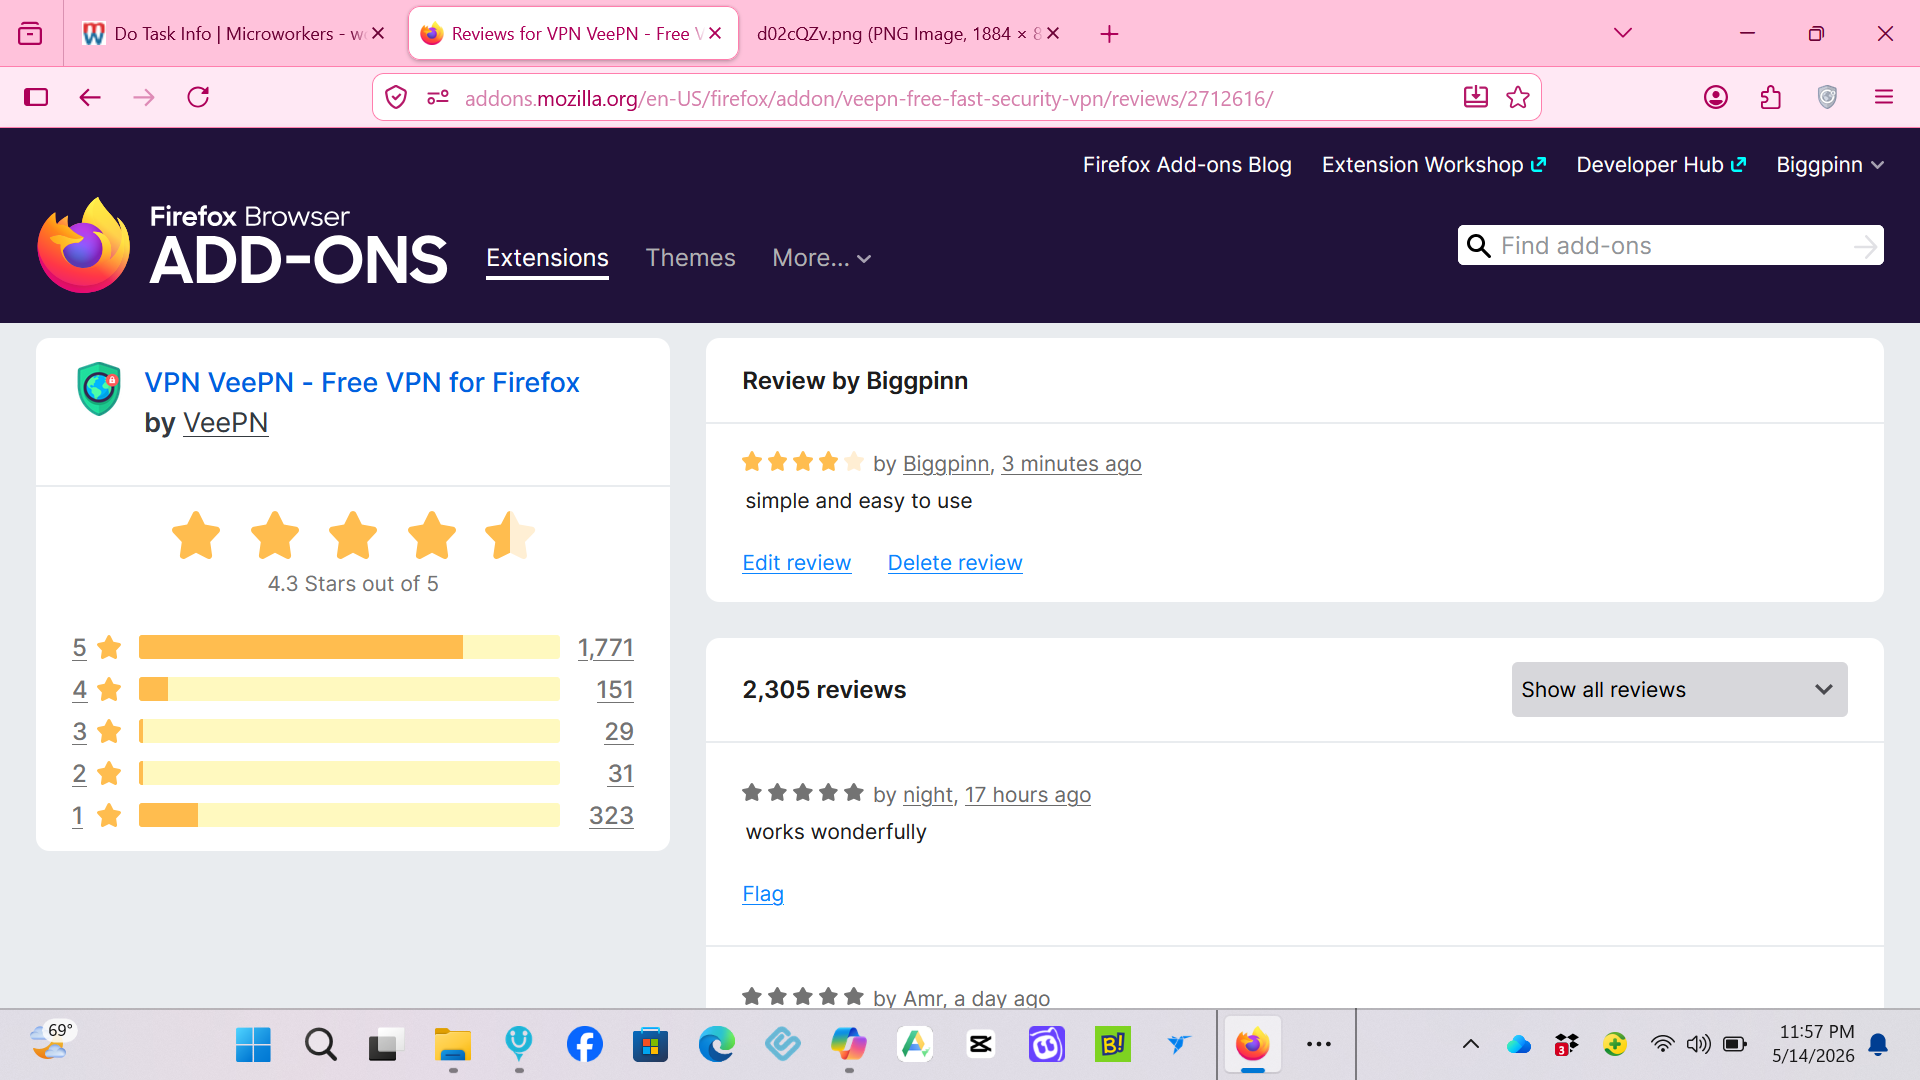
Task: Open the weather widget showing 69°
Action: (50, 1042)
